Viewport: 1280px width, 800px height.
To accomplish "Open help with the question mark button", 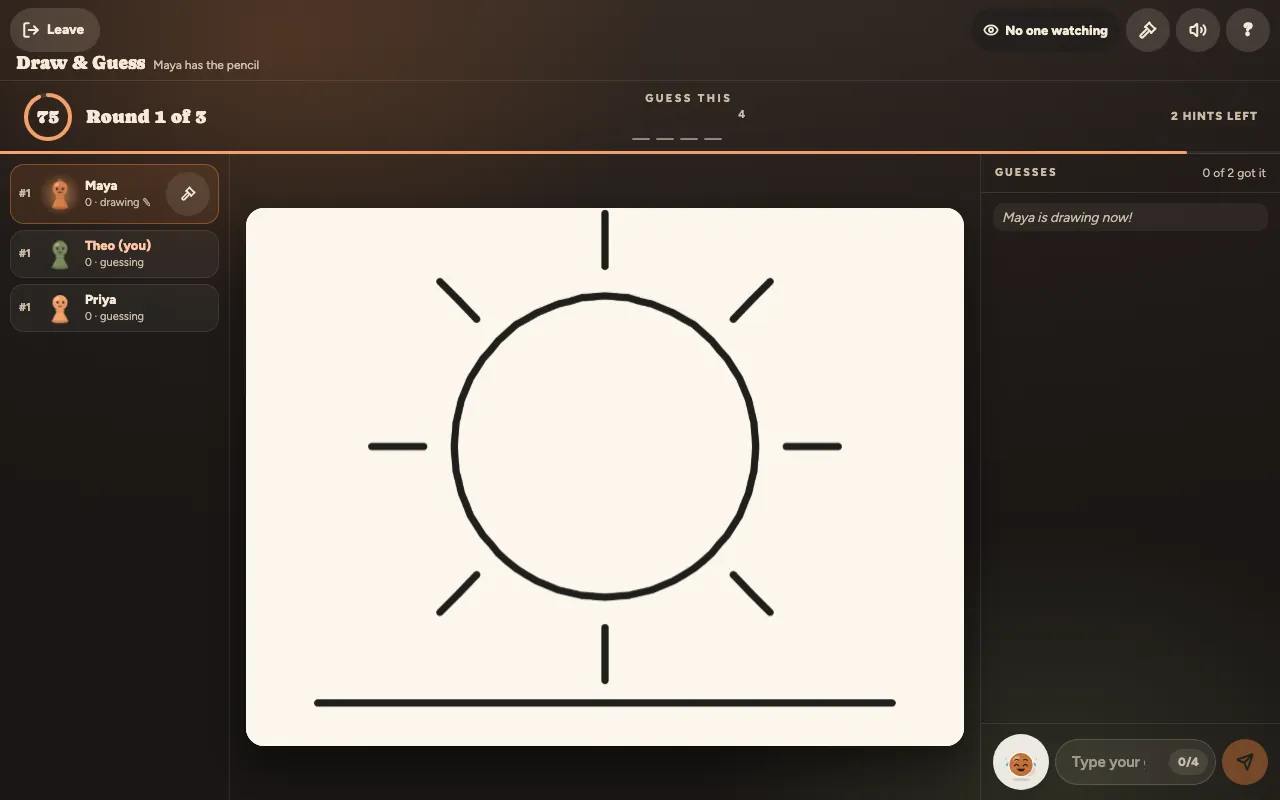I will click(1248, 30).
